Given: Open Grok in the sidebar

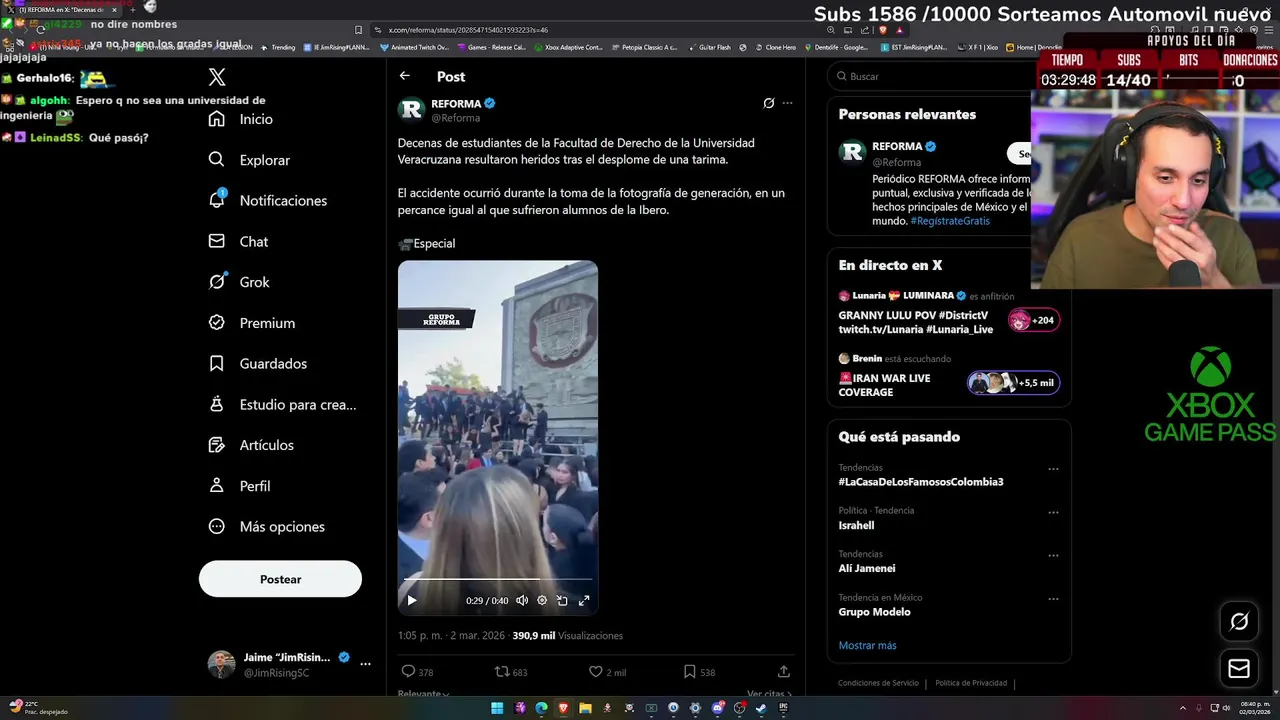Looking at the screenshot, I should coord(239,282).
